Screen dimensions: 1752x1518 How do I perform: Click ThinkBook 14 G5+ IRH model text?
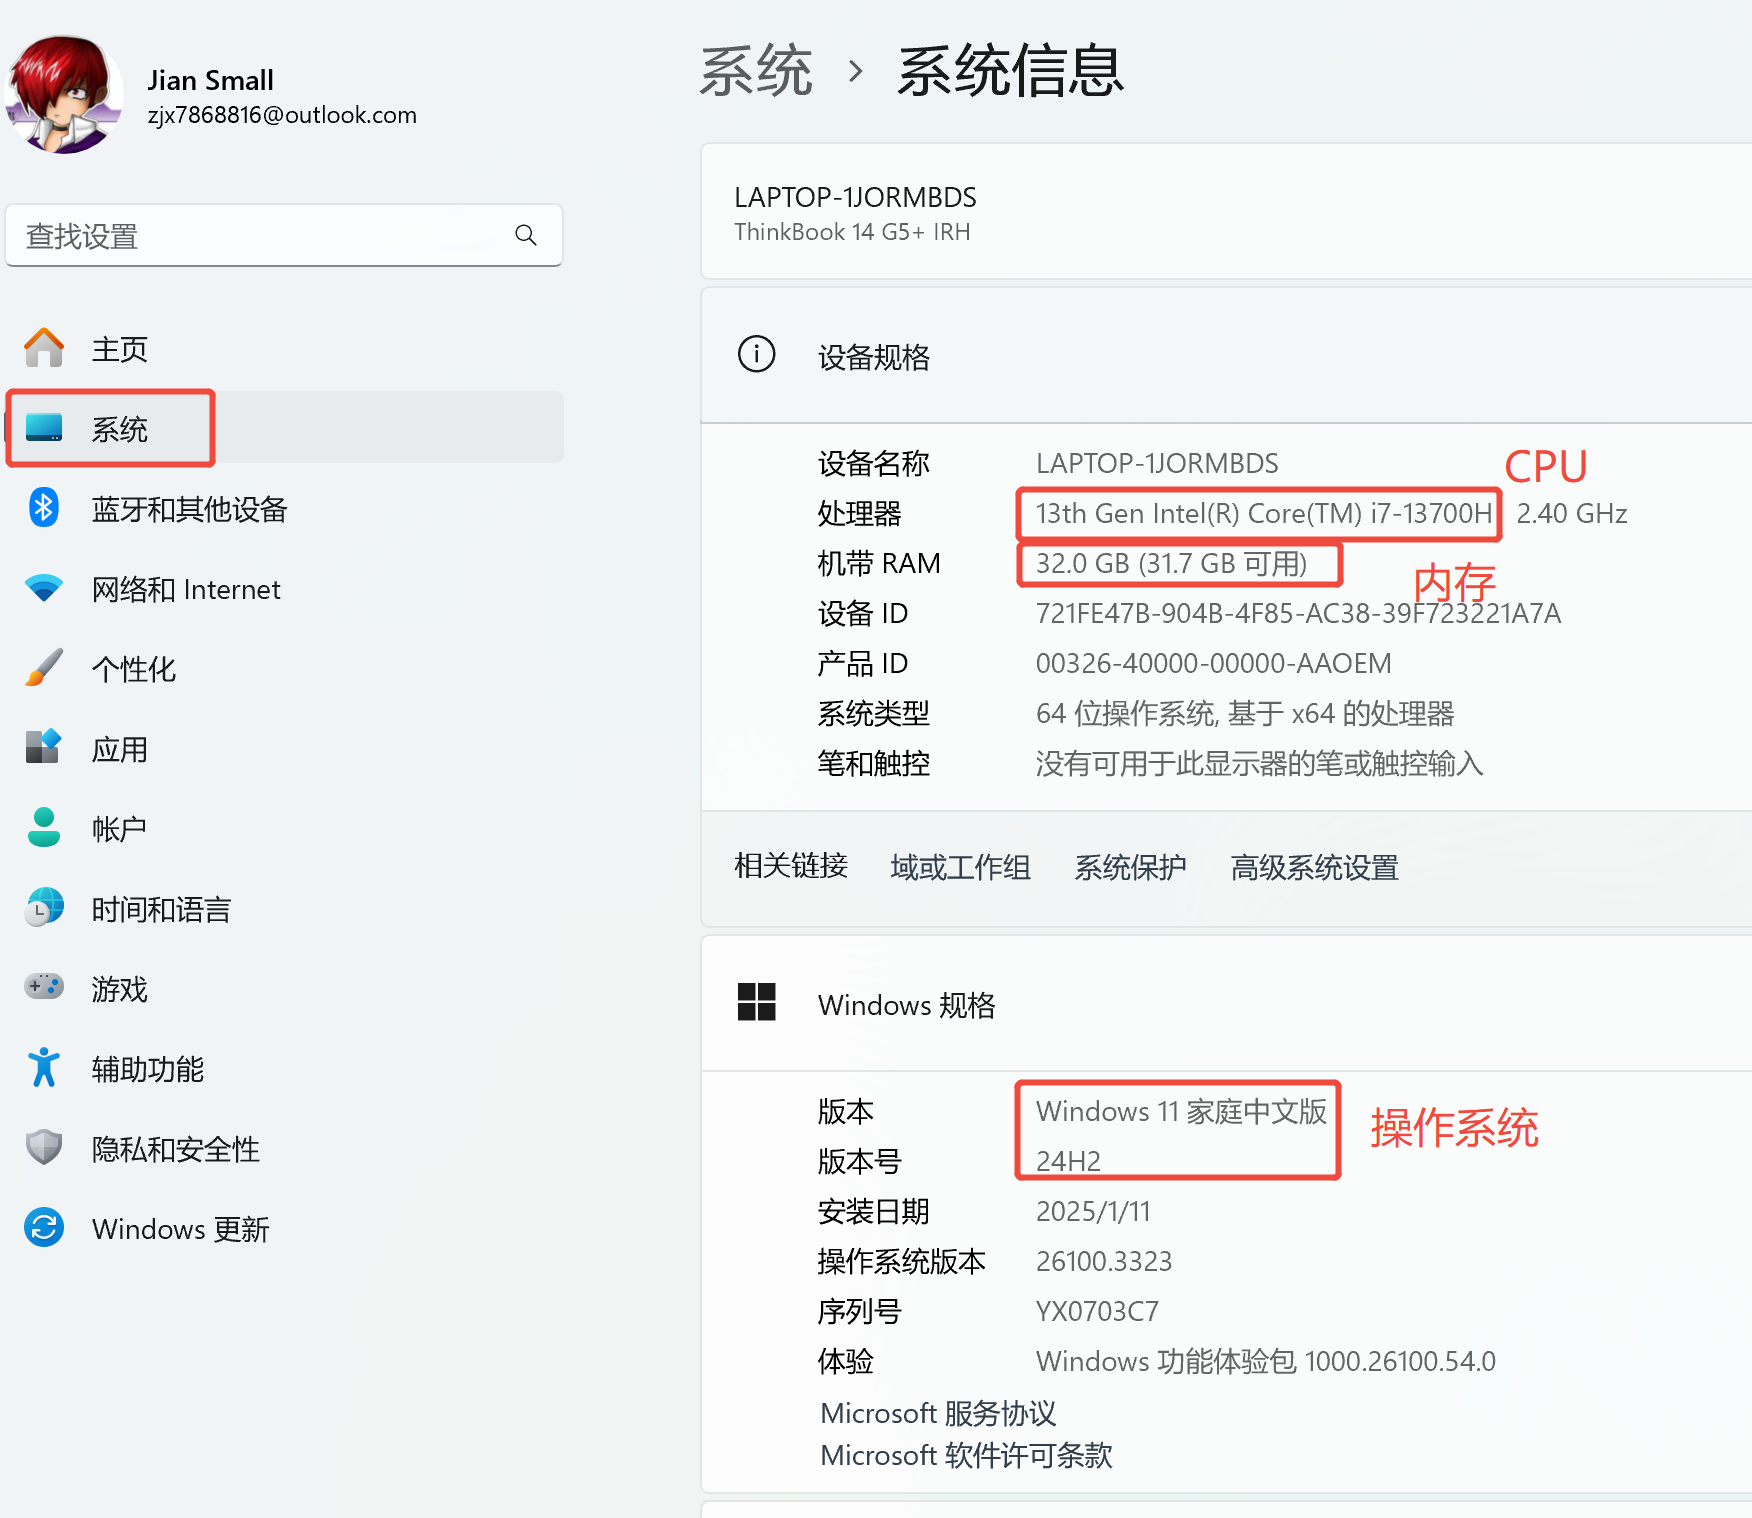(852, 232)
